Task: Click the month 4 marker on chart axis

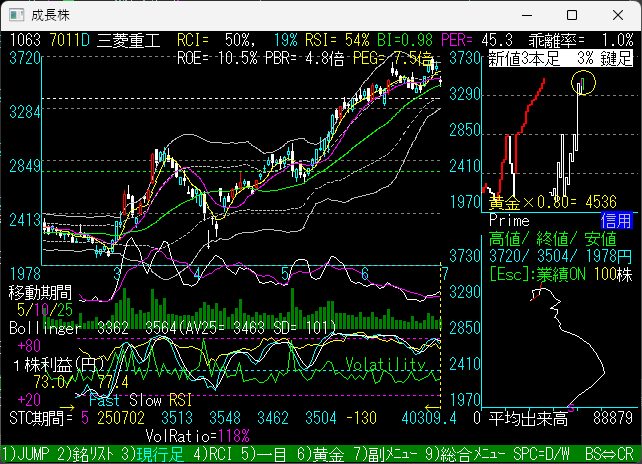Action: coord(197,274)
